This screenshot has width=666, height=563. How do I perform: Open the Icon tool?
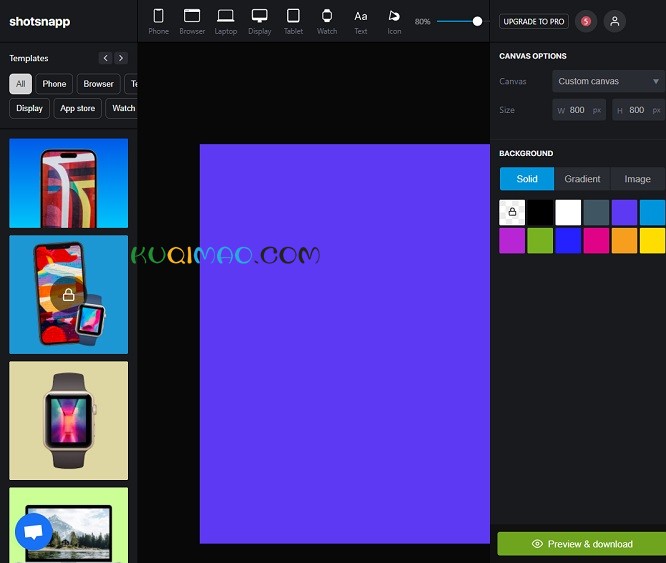coord(394,22)
